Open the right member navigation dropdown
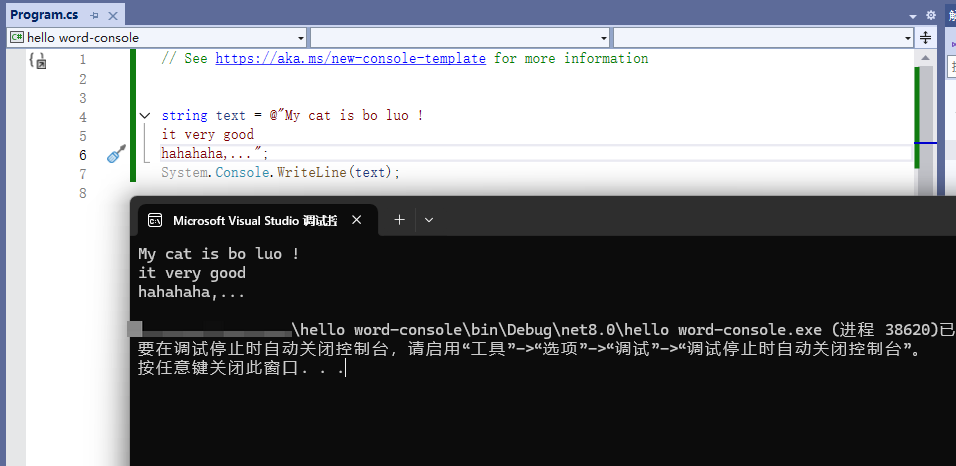The height and width of the screenshot is (466, 956). click(x=763, y=37)
